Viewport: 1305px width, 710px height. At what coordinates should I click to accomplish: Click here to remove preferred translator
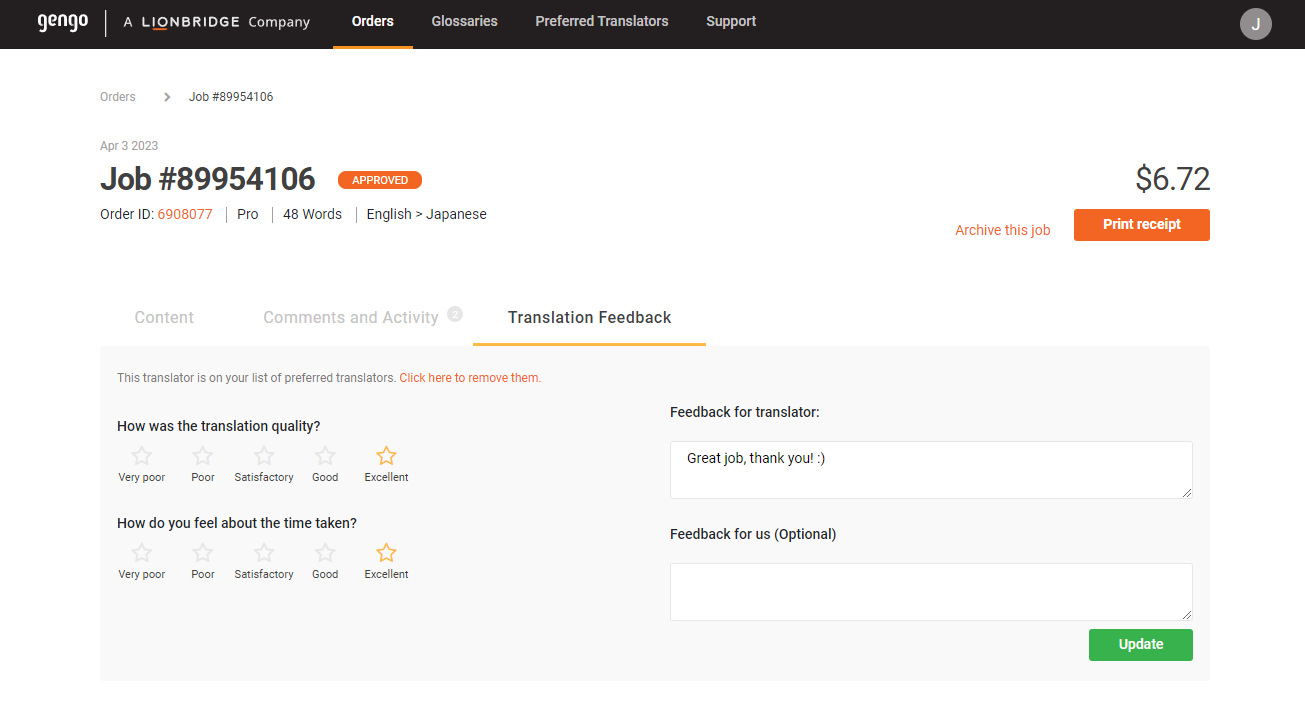[x=470, y=378]
